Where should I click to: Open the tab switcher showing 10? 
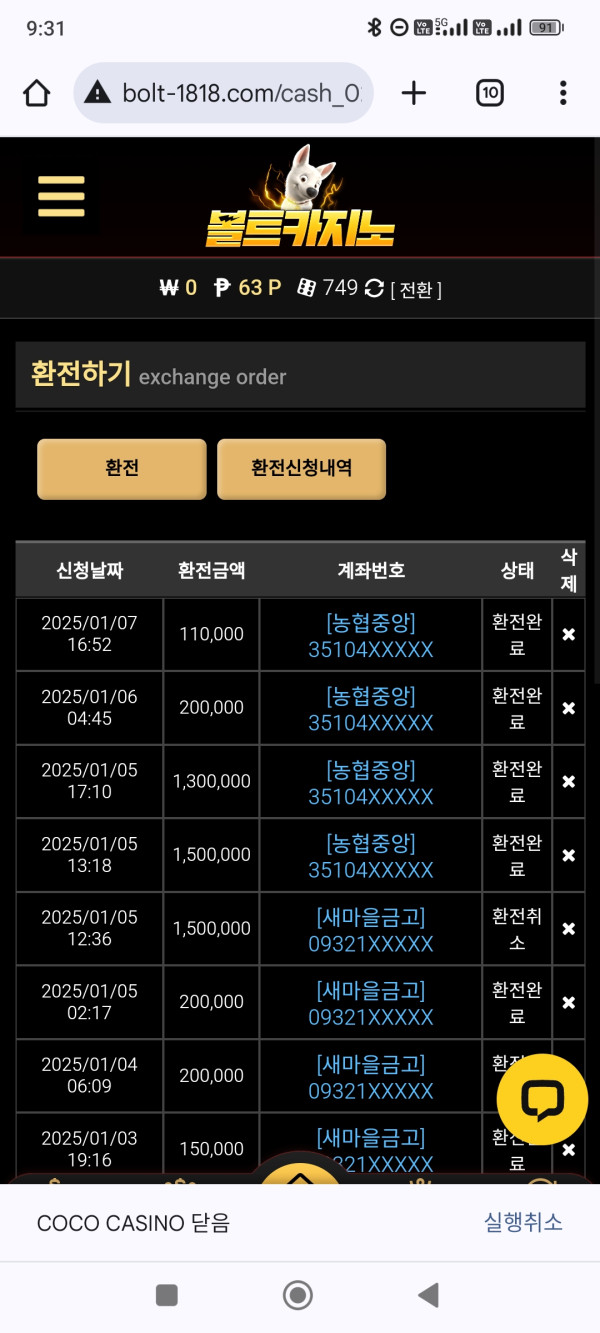coord(489,93)
